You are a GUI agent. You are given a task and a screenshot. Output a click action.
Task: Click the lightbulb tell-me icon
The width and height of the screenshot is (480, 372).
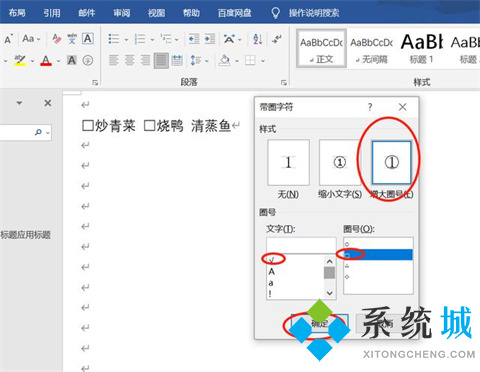point(275,13)
